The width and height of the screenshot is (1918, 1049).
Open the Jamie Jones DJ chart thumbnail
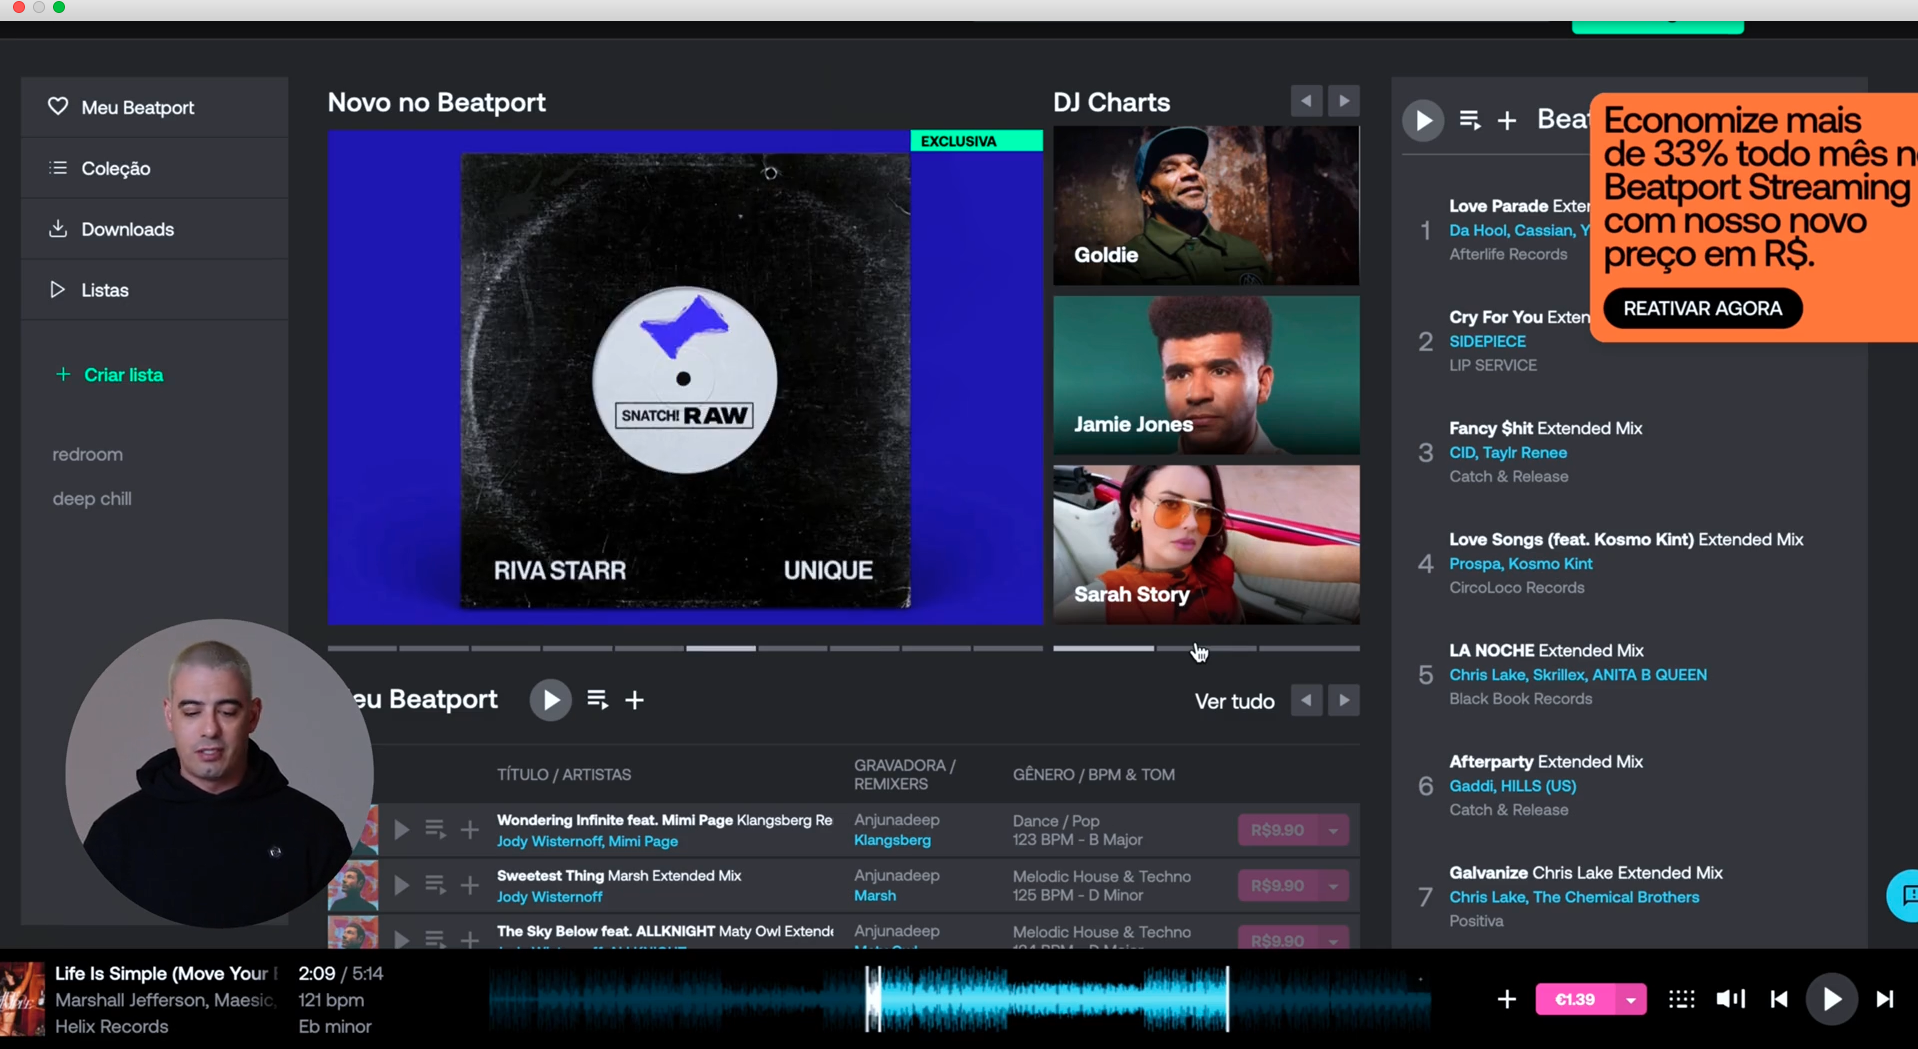tap(1206, 375)
